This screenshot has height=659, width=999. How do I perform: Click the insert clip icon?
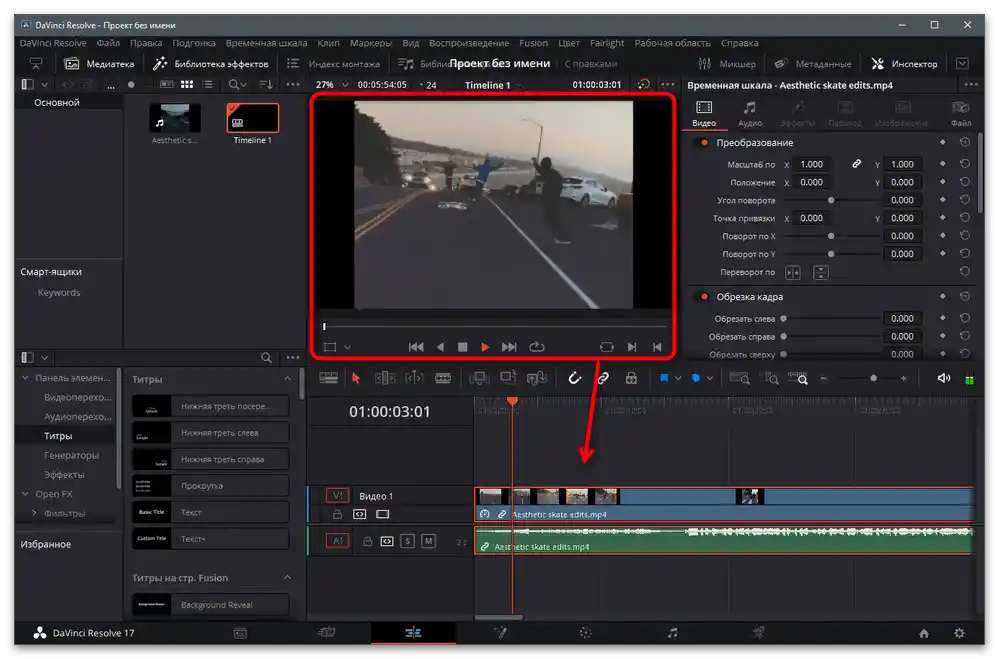point(478,379)
